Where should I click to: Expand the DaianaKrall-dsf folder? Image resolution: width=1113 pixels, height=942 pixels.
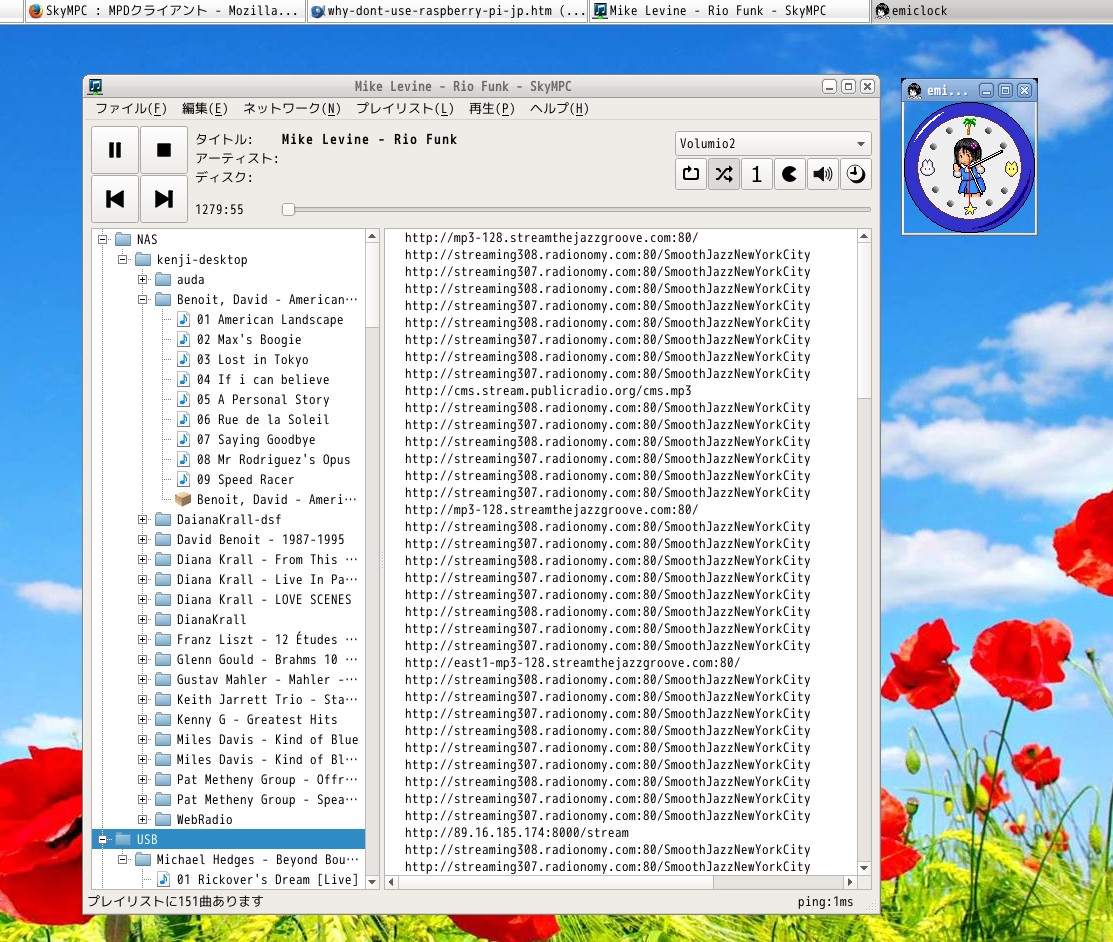(143, 520)
